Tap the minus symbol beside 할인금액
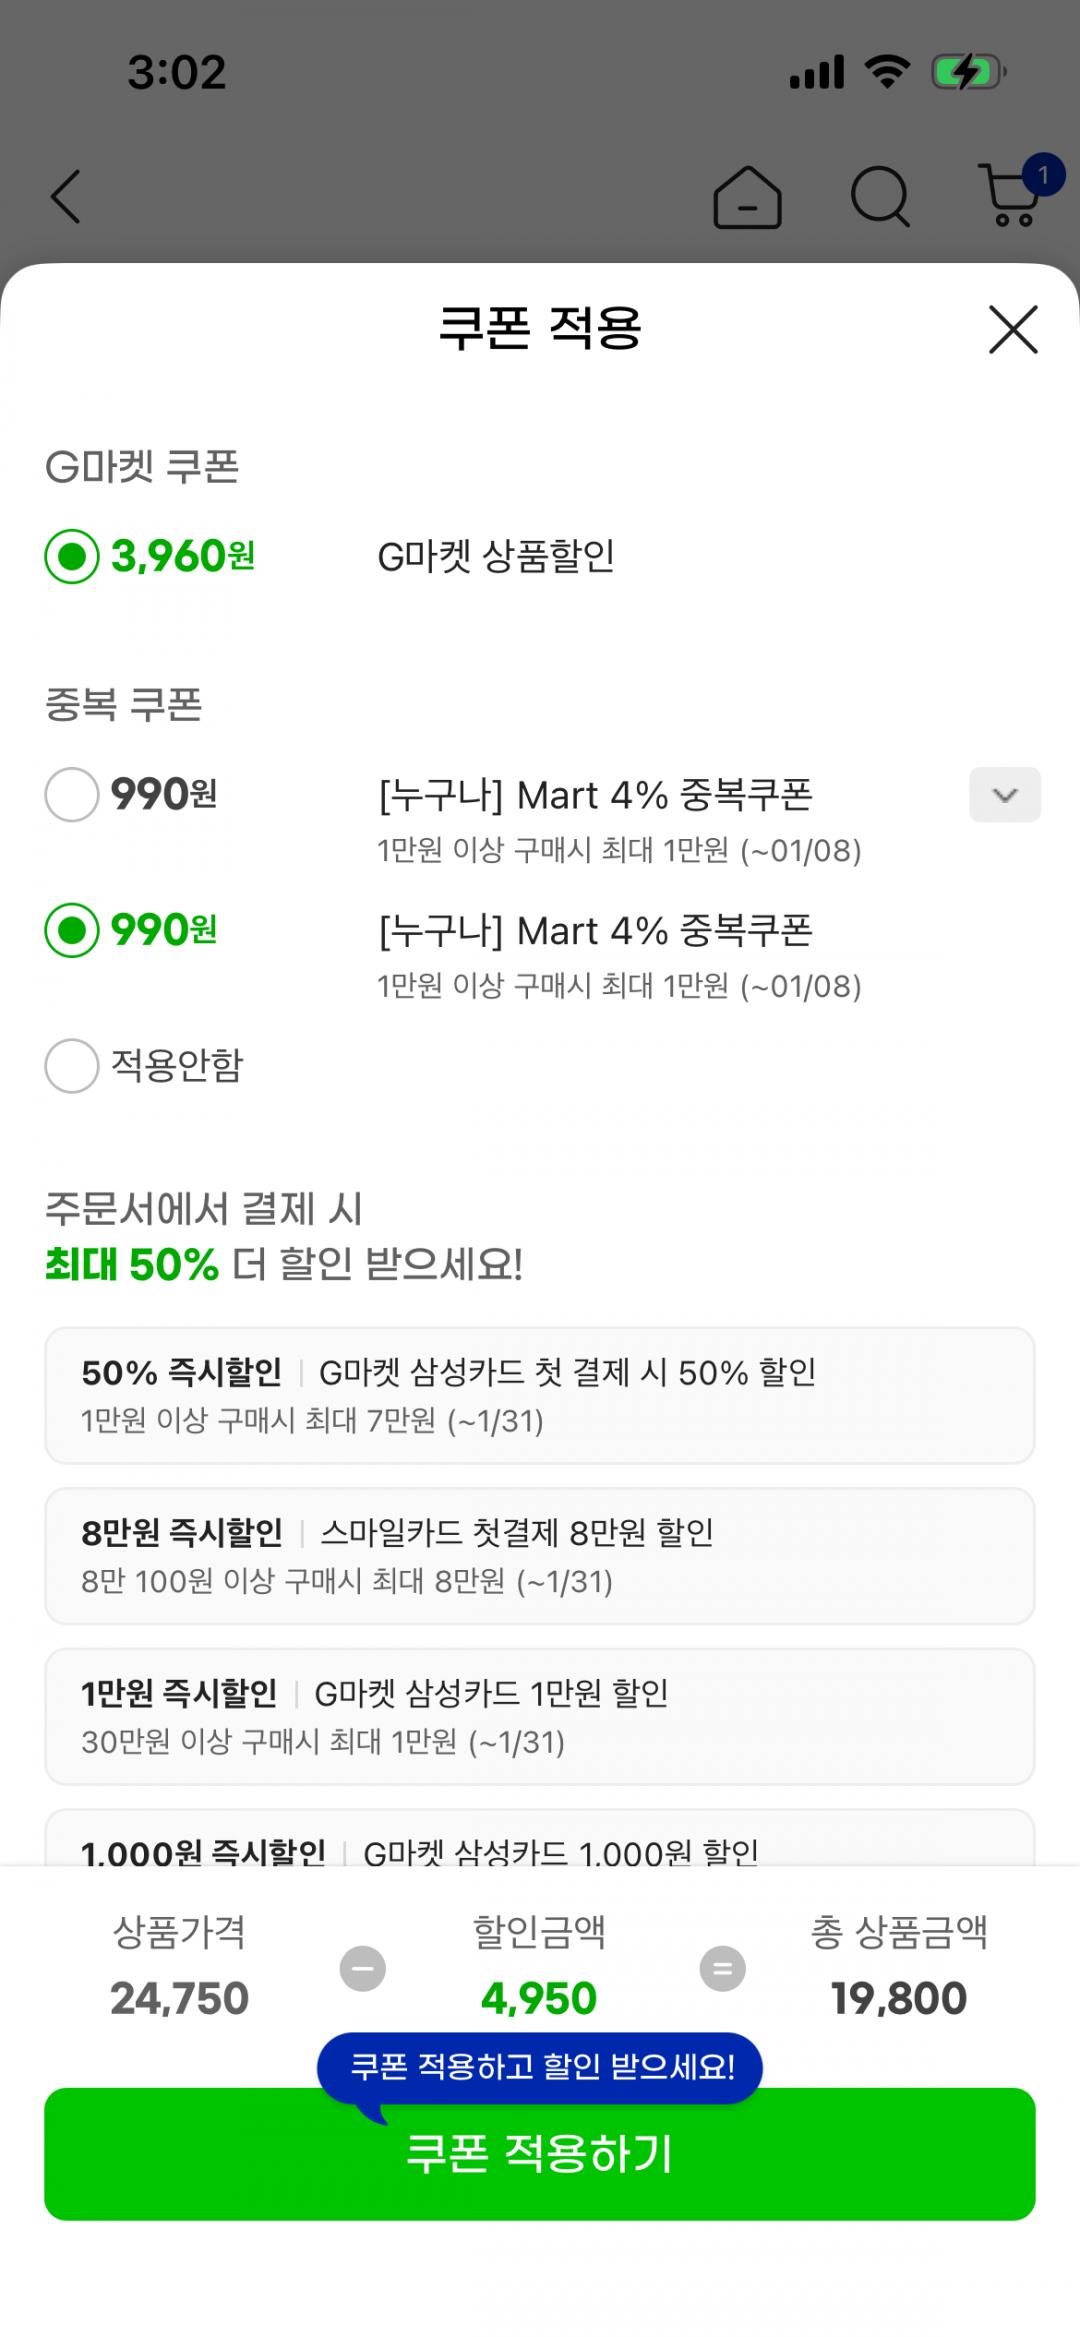This screenshot has height=2337, width=1080. coord(363,1968)
